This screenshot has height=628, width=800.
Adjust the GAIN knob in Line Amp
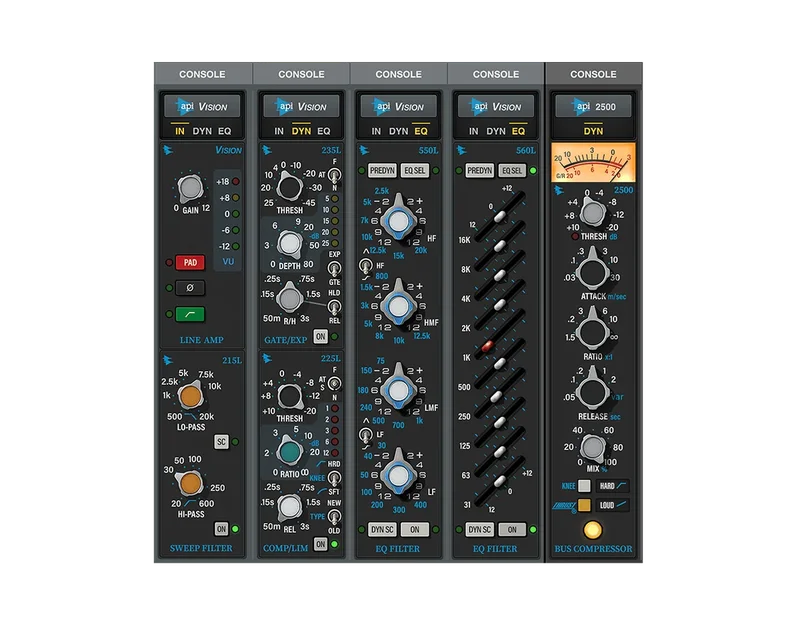click(x=190, y=187)
